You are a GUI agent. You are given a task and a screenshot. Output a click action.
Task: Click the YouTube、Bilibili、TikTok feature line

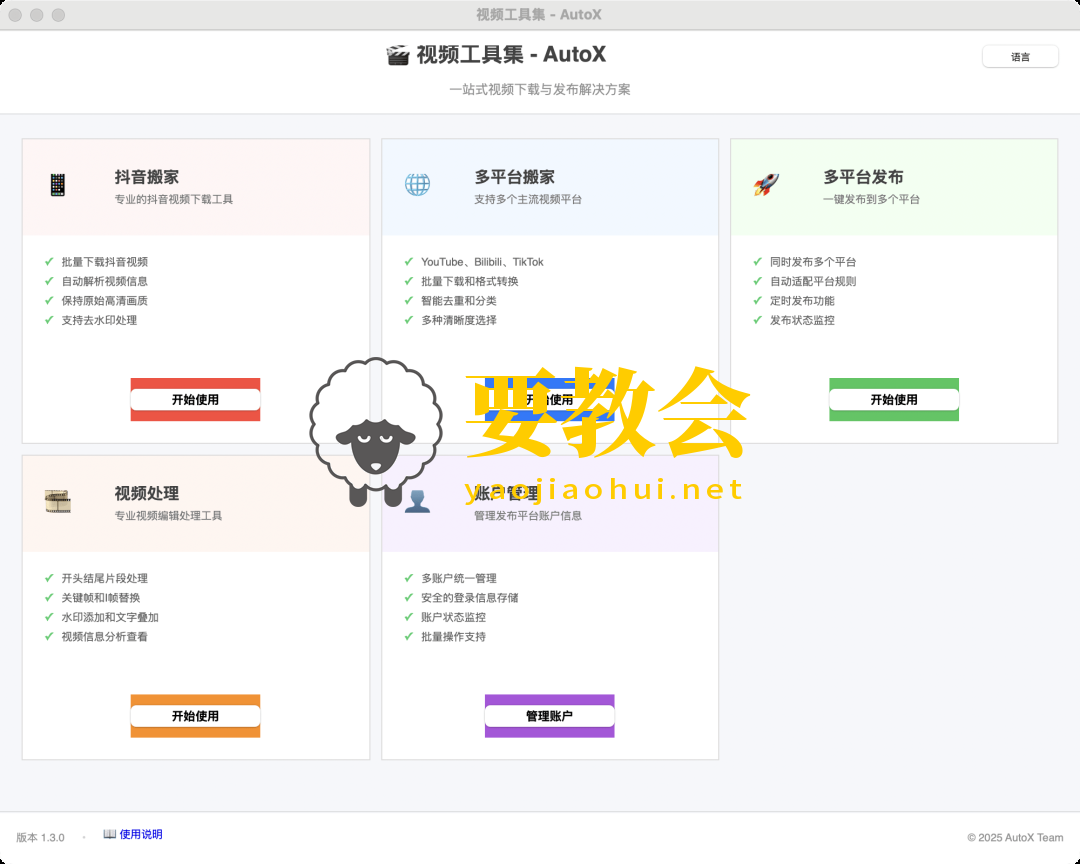click(482, 262)
